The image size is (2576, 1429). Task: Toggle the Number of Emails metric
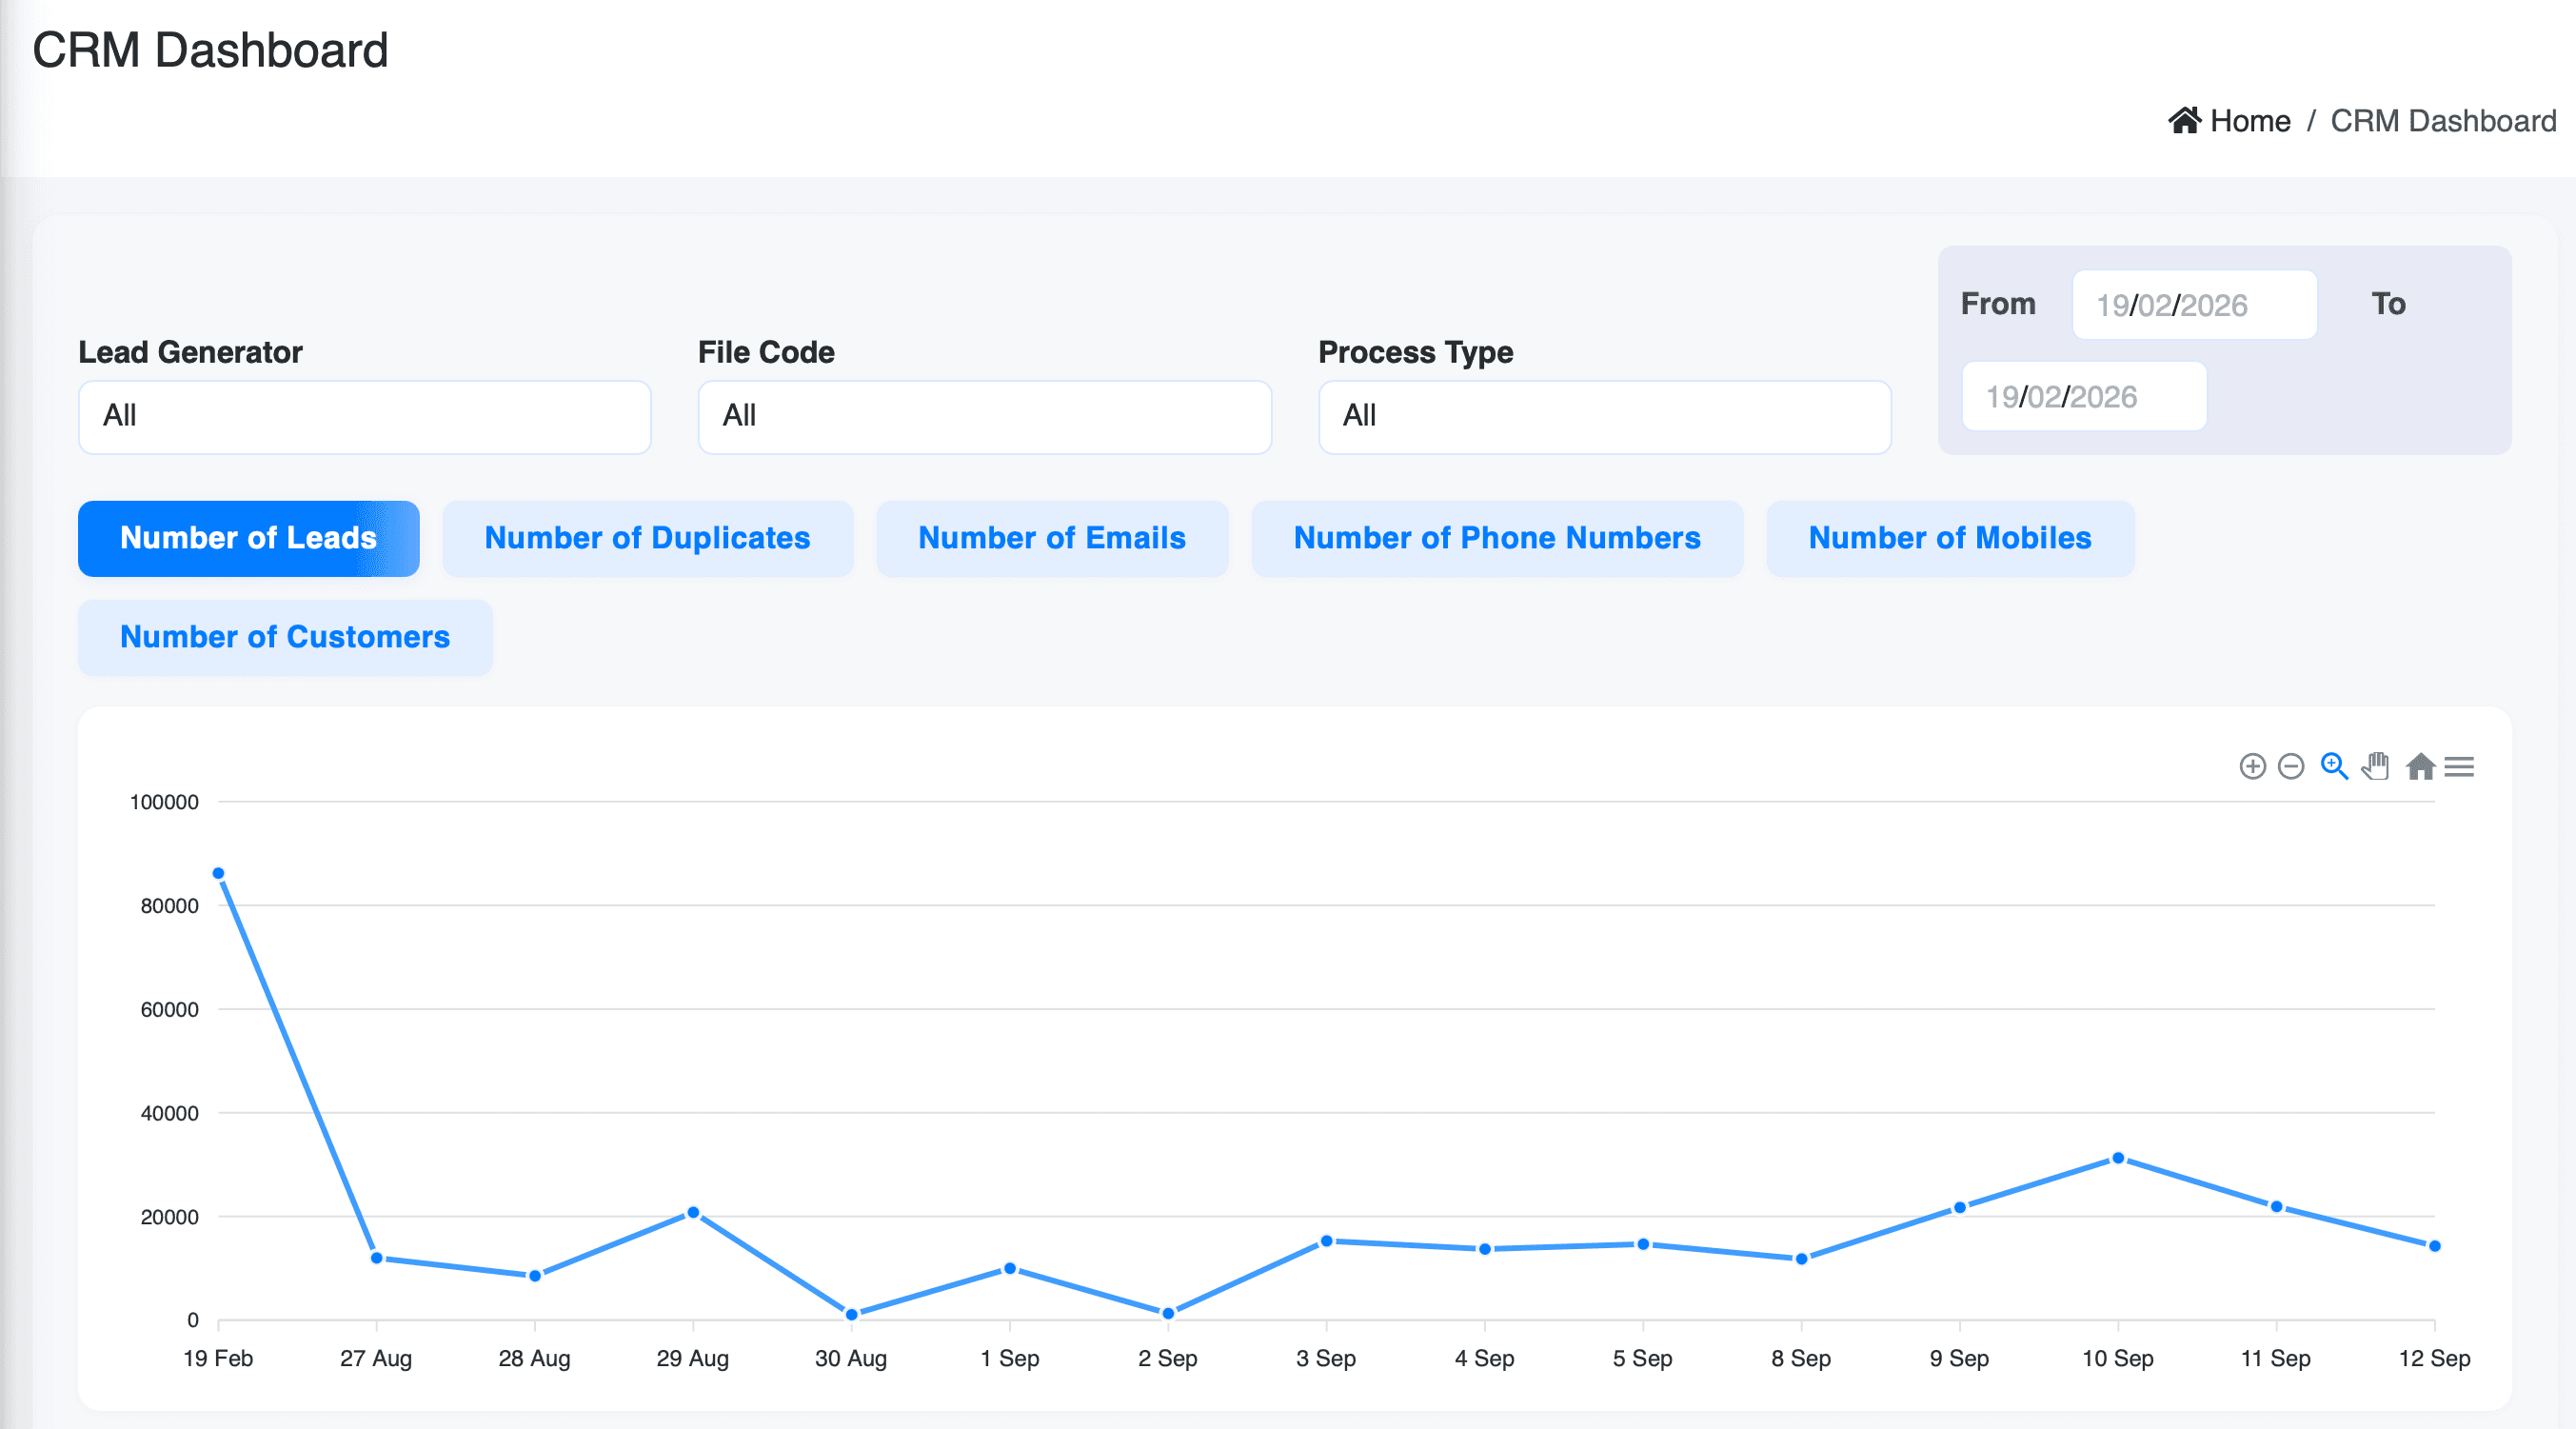(1051, 538)
